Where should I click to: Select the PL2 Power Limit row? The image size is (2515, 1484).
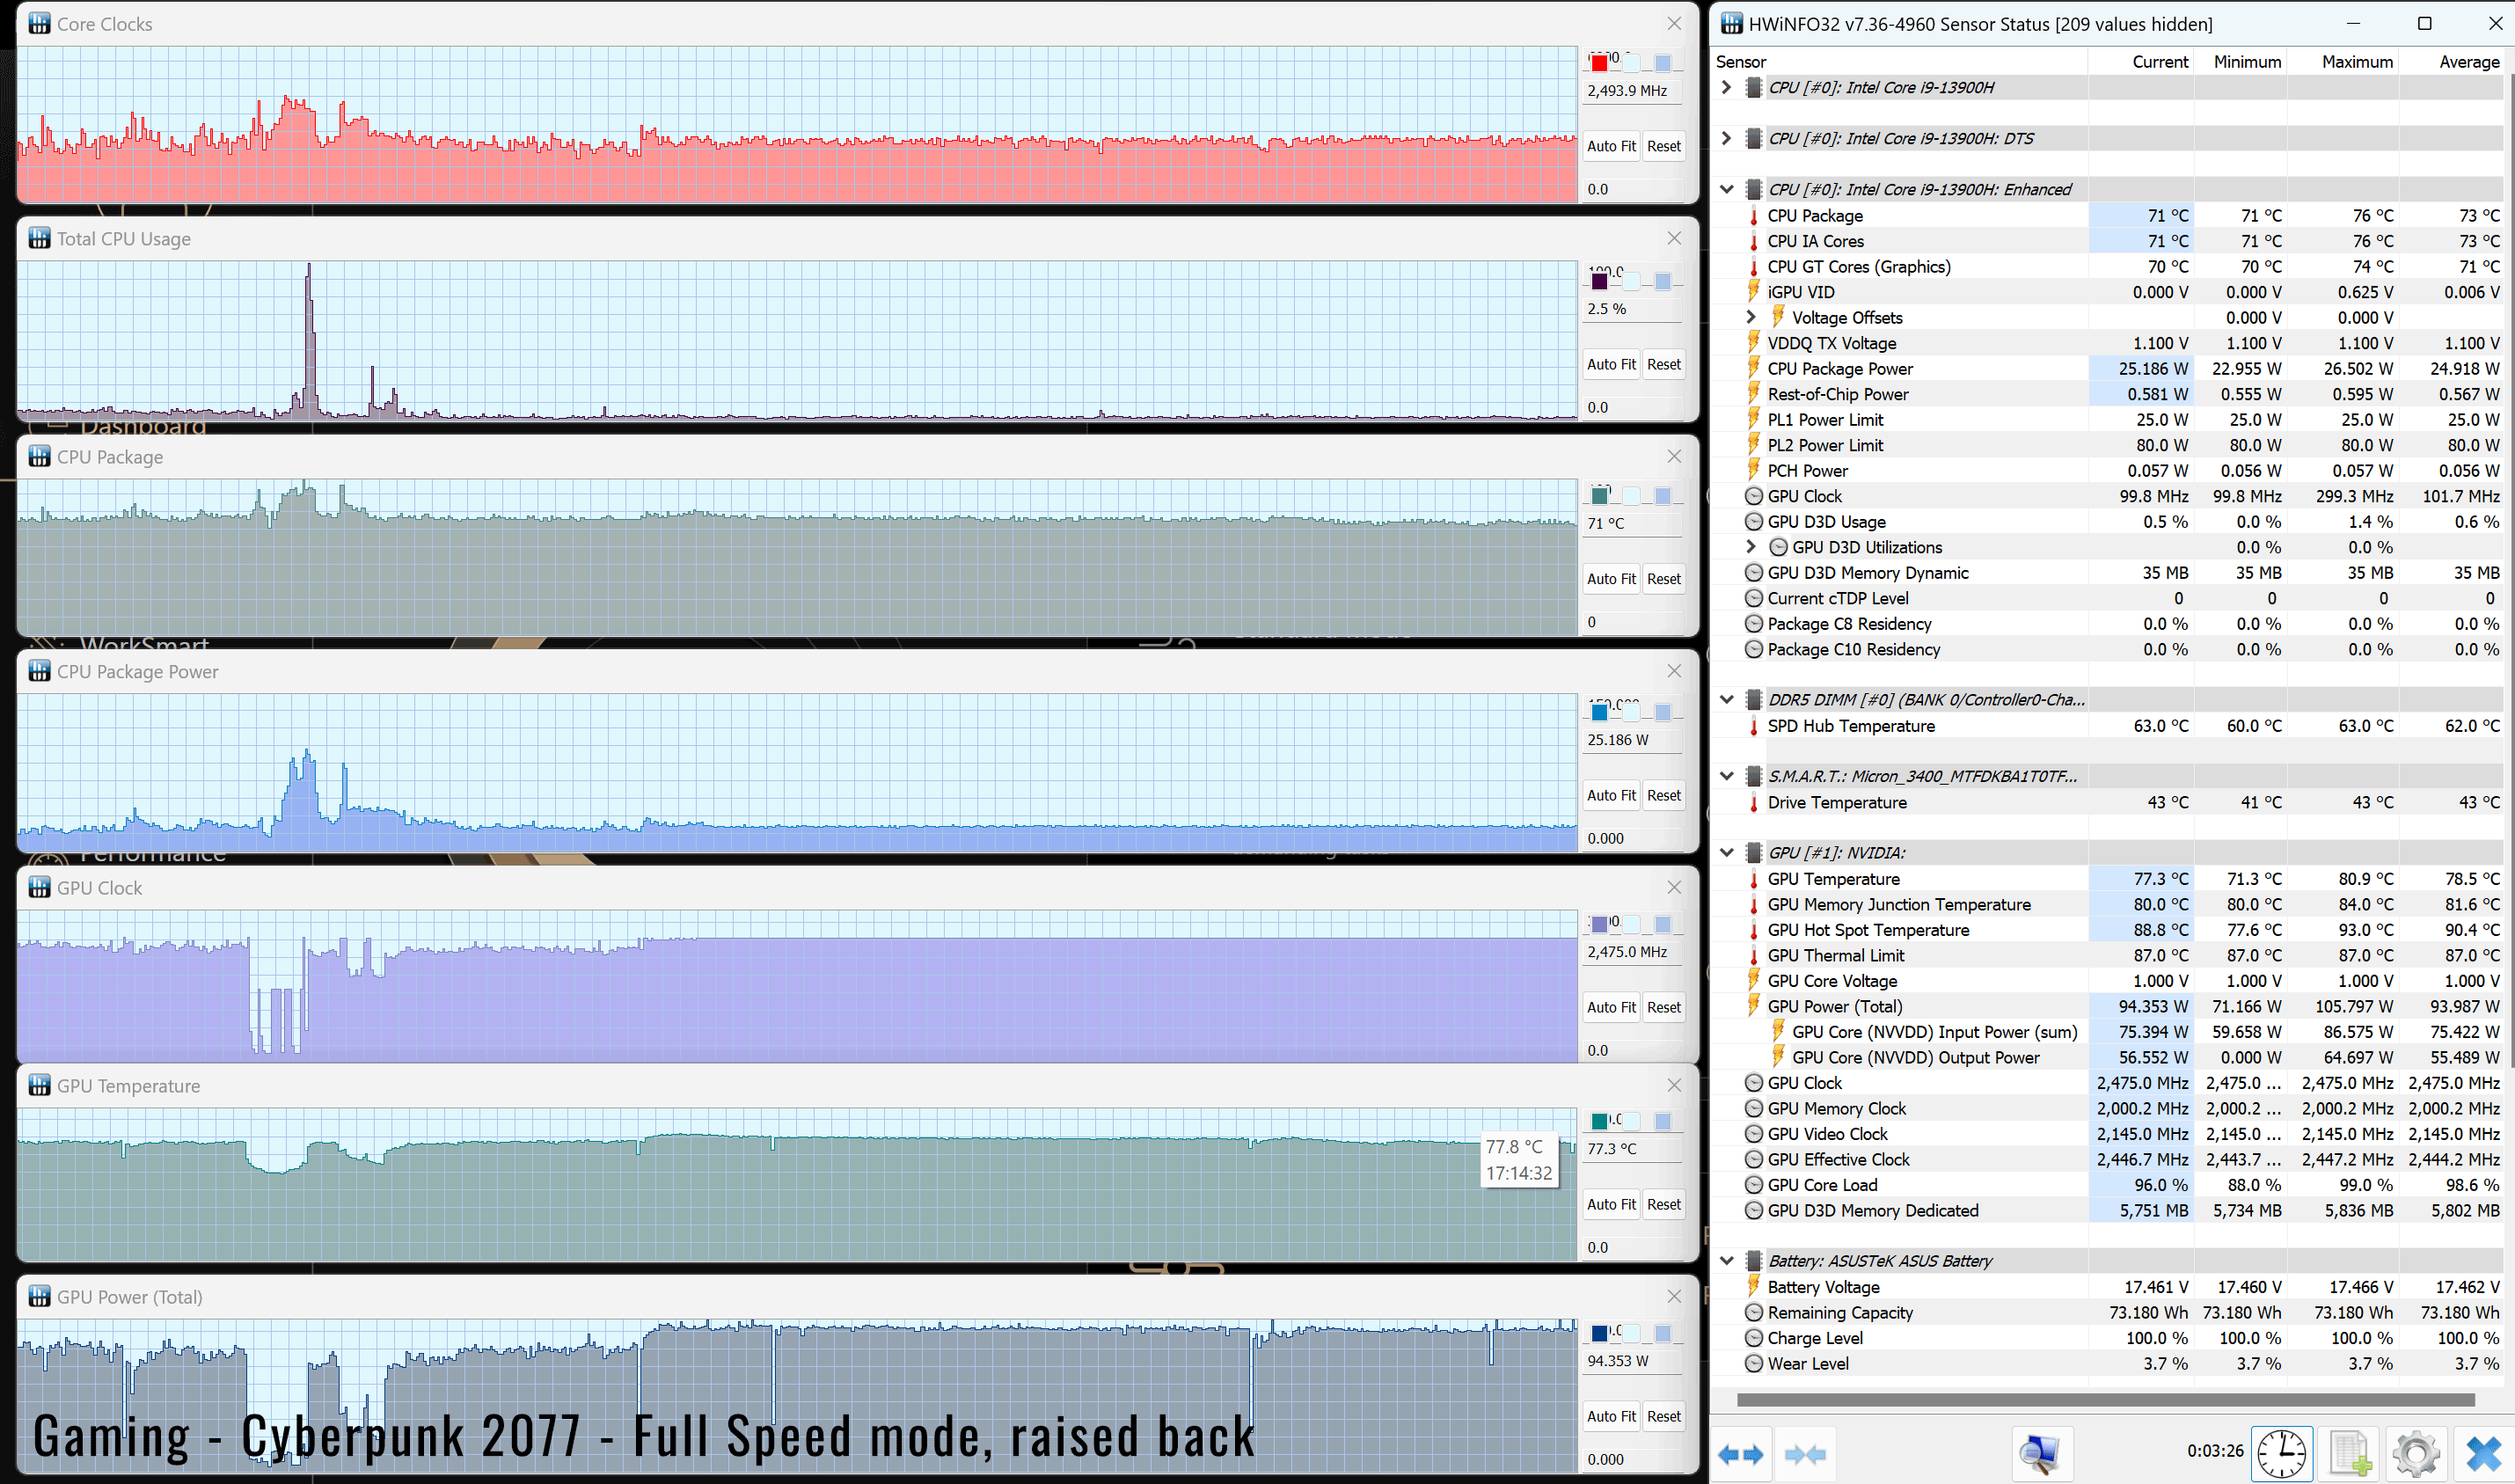click(2107, 445)
